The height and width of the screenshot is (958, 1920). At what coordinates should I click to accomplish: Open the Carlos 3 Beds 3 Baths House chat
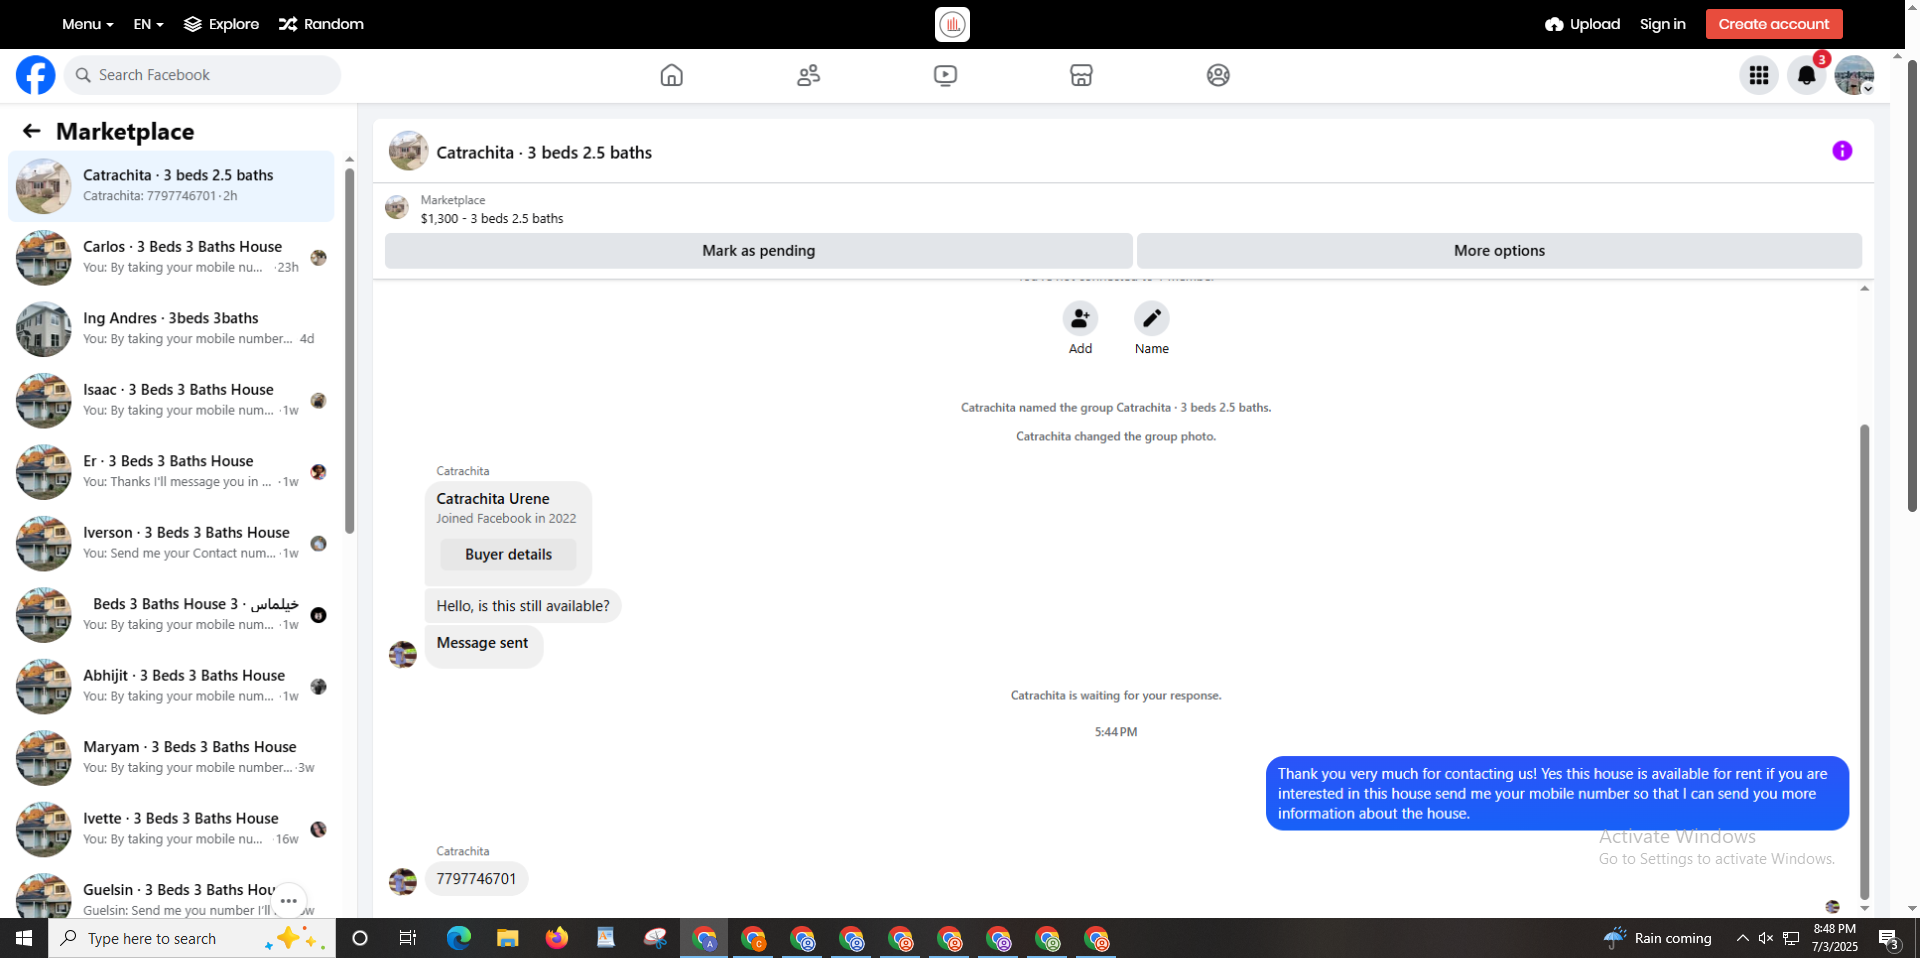(171, 257)
